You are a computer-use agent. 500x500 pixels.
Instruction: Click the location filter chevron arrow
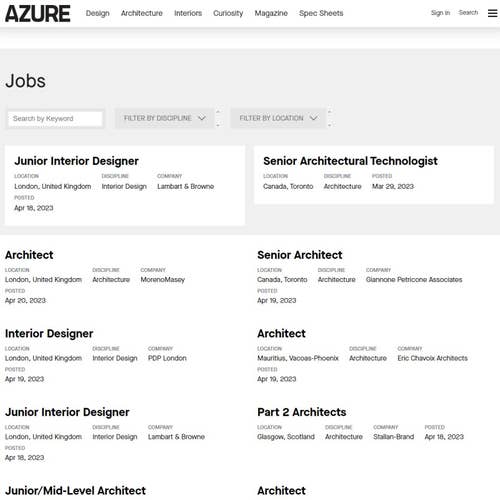313,118
